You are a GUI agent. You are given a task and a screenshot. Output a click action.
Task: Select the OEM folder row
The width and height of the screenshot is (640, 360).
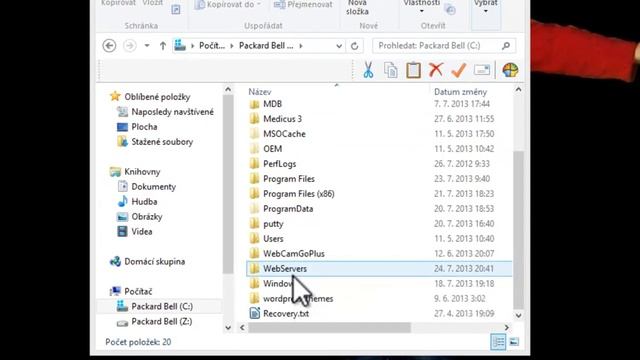coord(380,149)
